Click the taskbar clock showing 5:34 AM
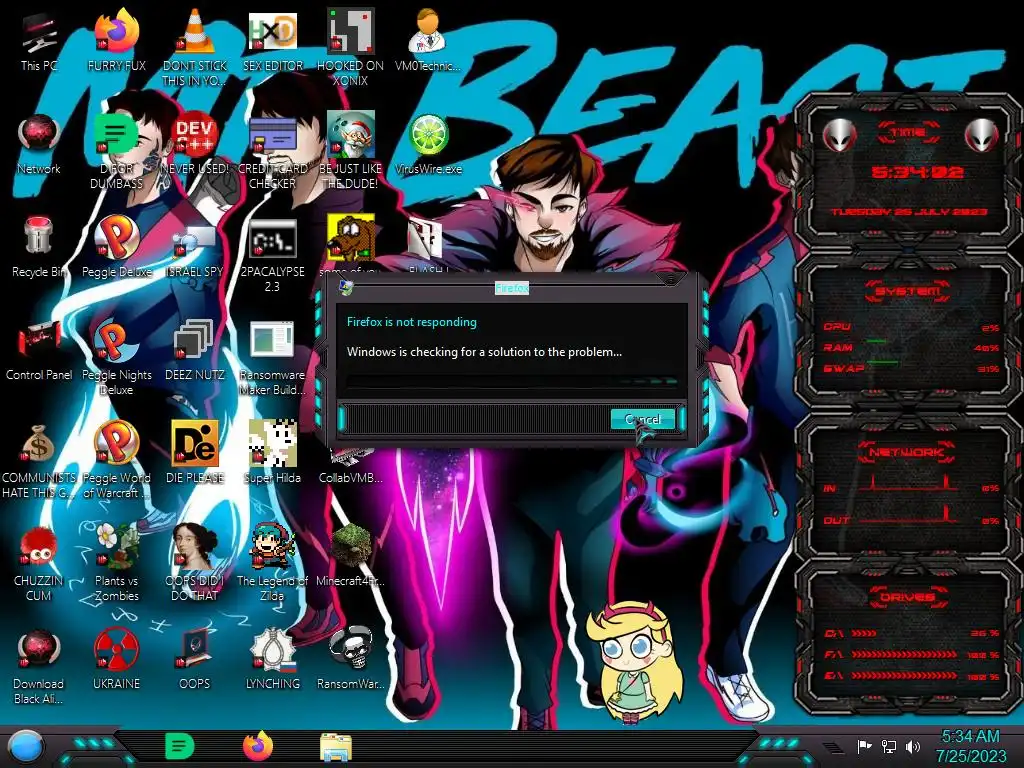 click(971, 746)
